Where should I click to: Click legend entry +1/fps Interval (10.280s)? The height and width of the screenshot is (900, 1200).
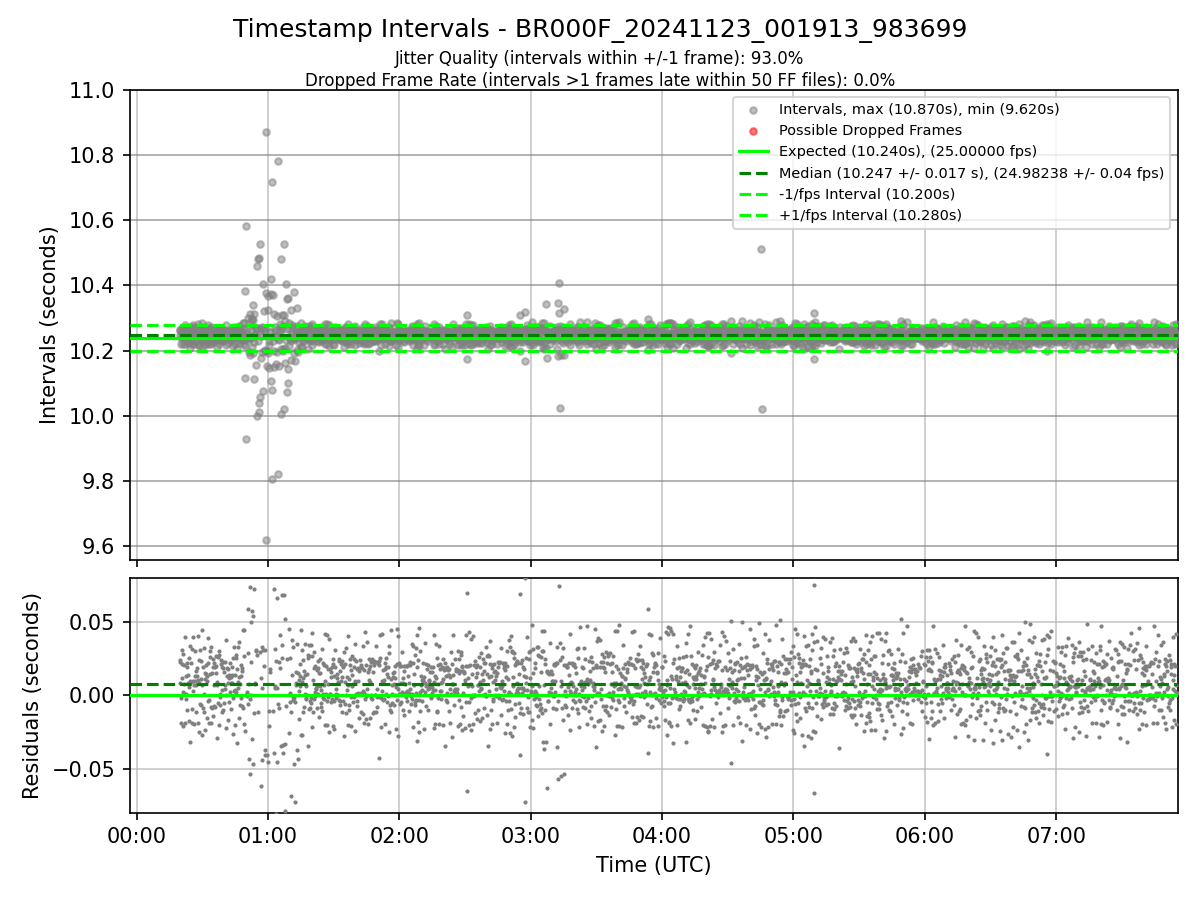(x=870, y=215)
